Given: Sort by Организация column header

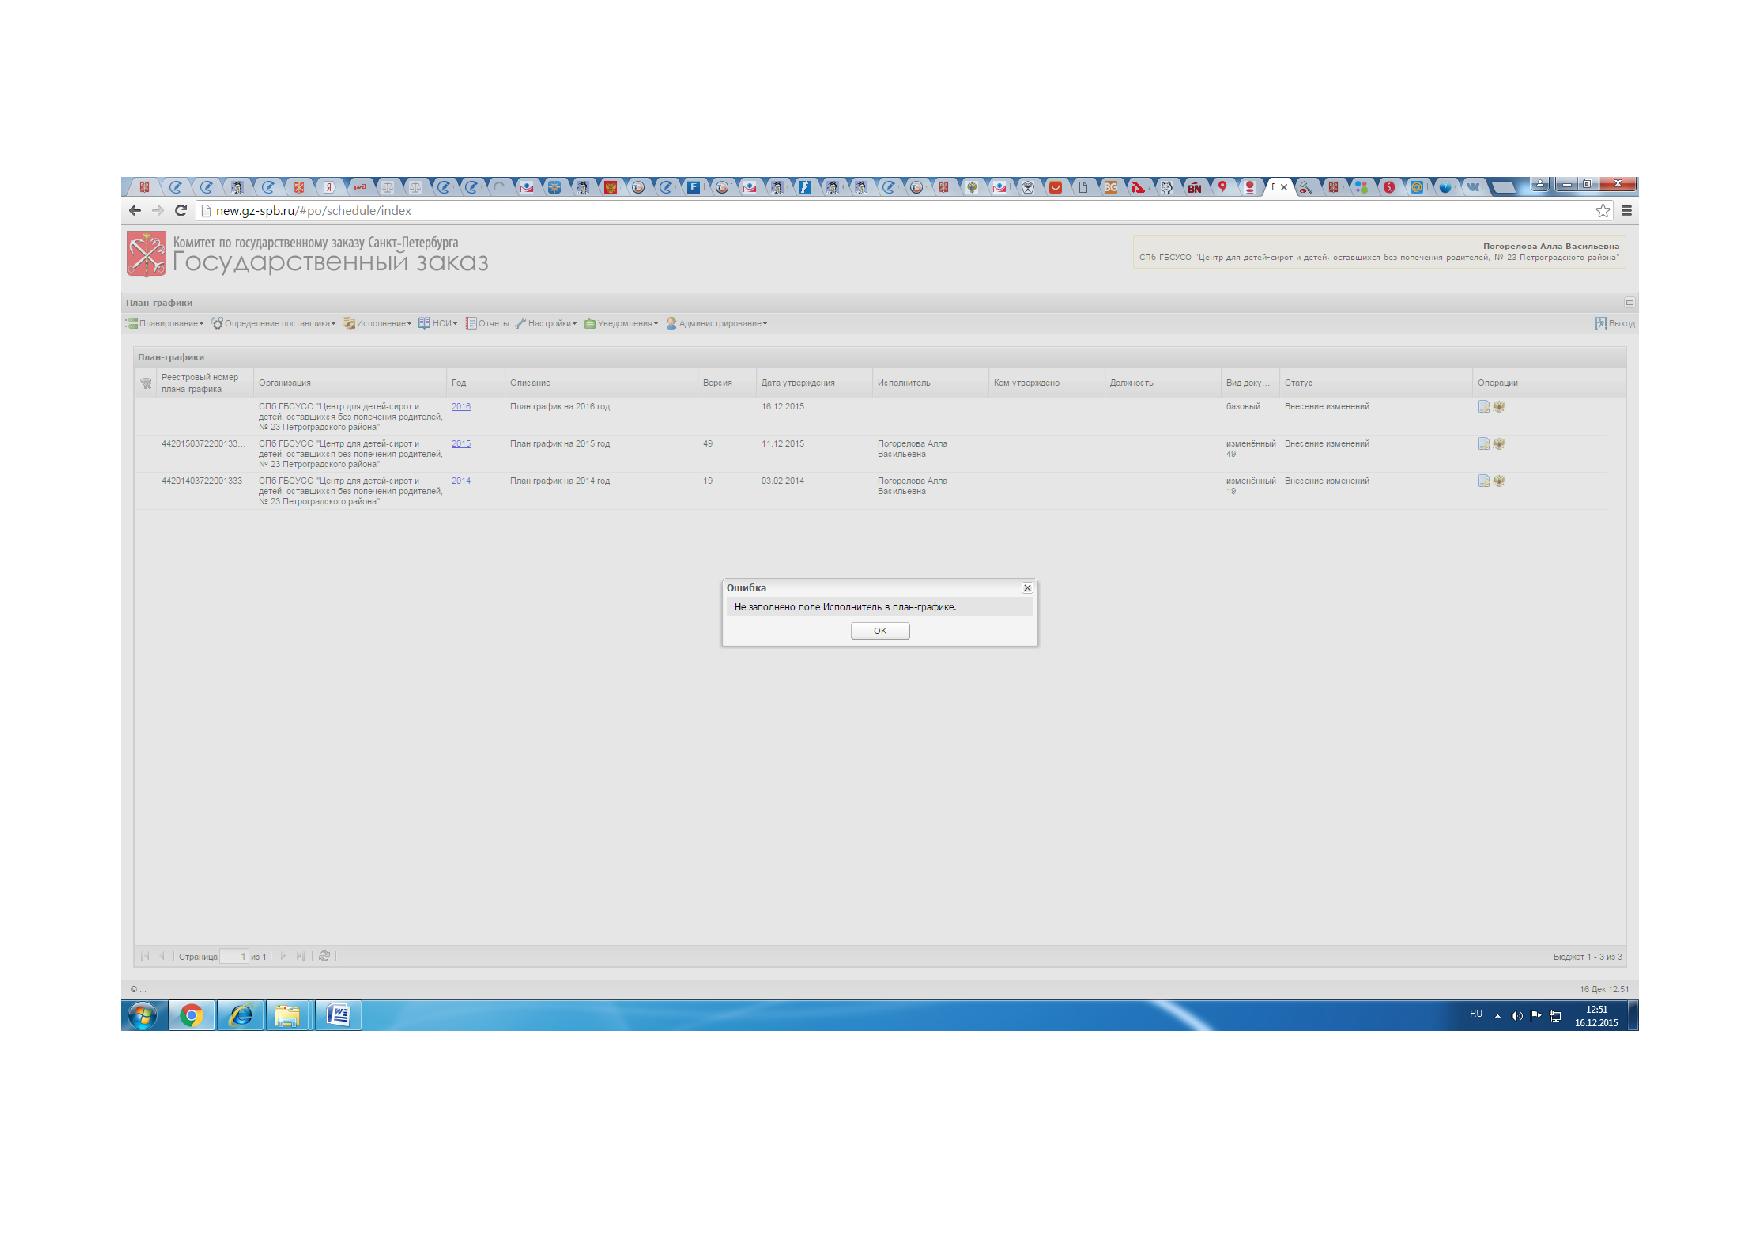Looking at the screenshot, I should [350, 383].
